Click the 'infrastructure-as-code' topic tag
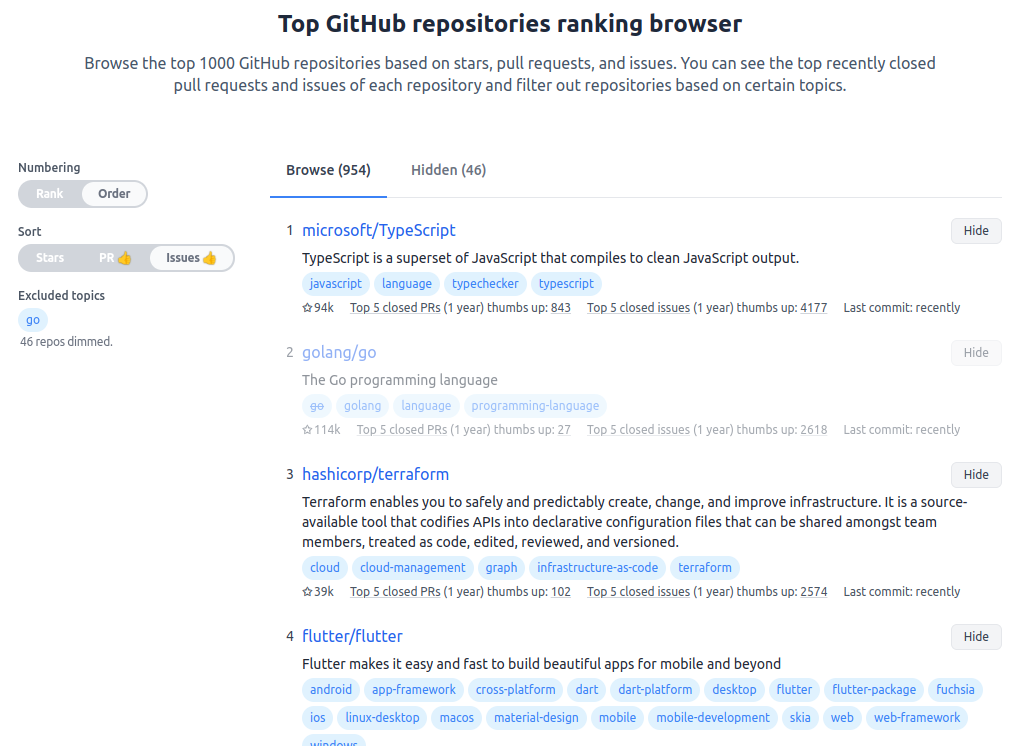Image resolution: width=1022 pixels, height=746 pixels. (598, 567)
